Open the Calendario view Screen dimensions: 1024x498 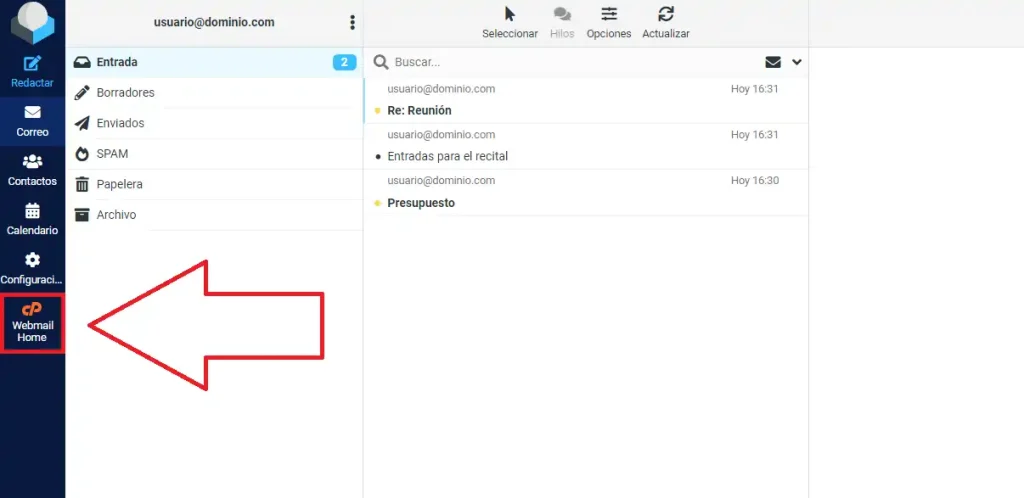tap(32, 218)
